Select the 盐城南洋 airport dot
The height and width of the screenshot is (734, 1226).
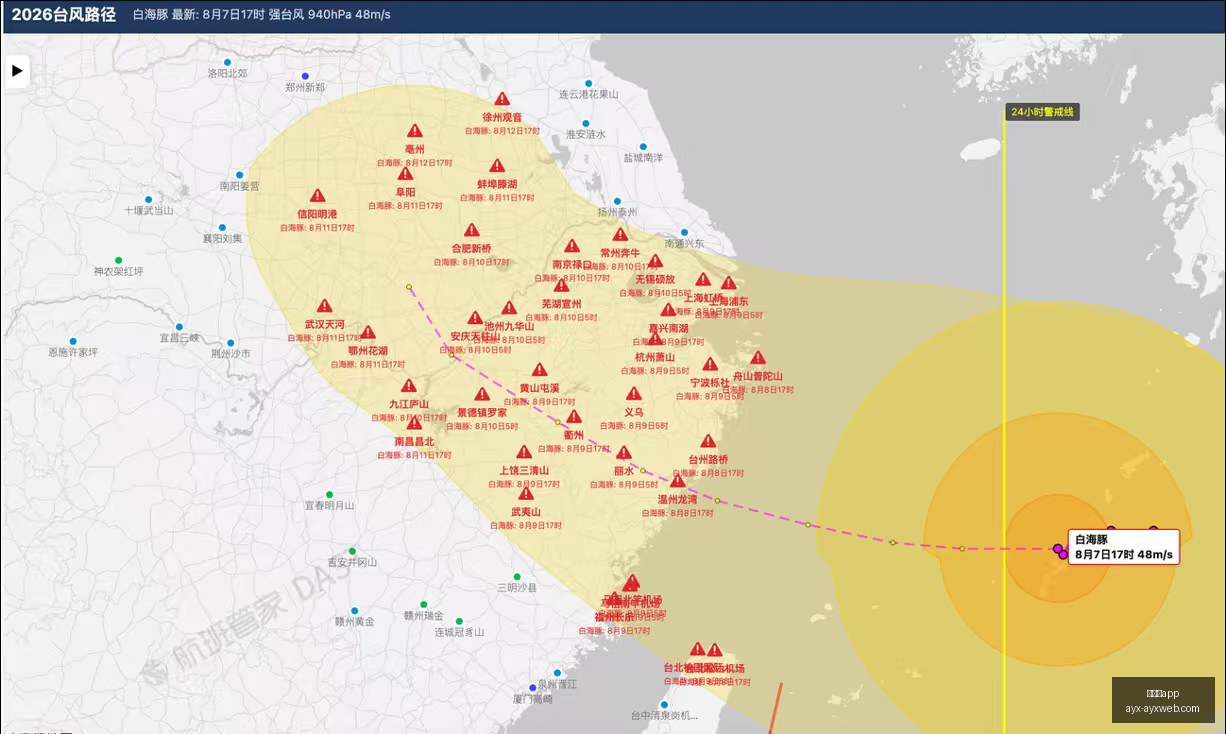tap(642, 146)
